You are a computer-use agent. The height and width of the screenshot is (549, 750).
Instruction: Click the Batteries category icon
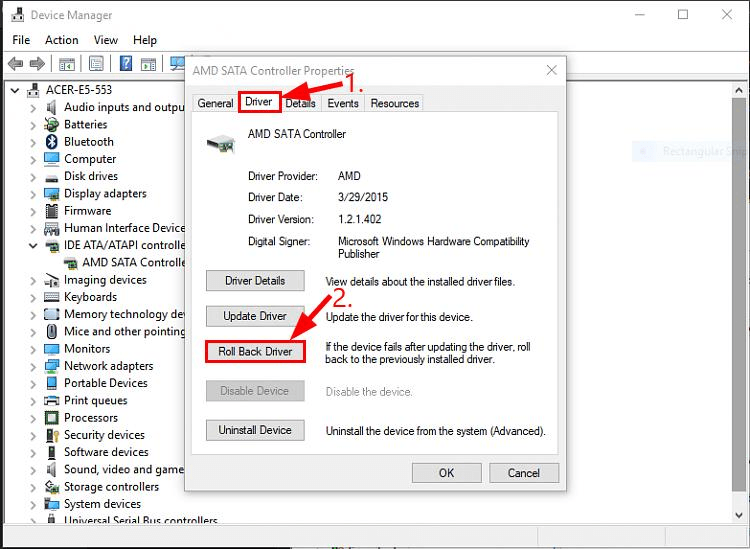(52, 125)
